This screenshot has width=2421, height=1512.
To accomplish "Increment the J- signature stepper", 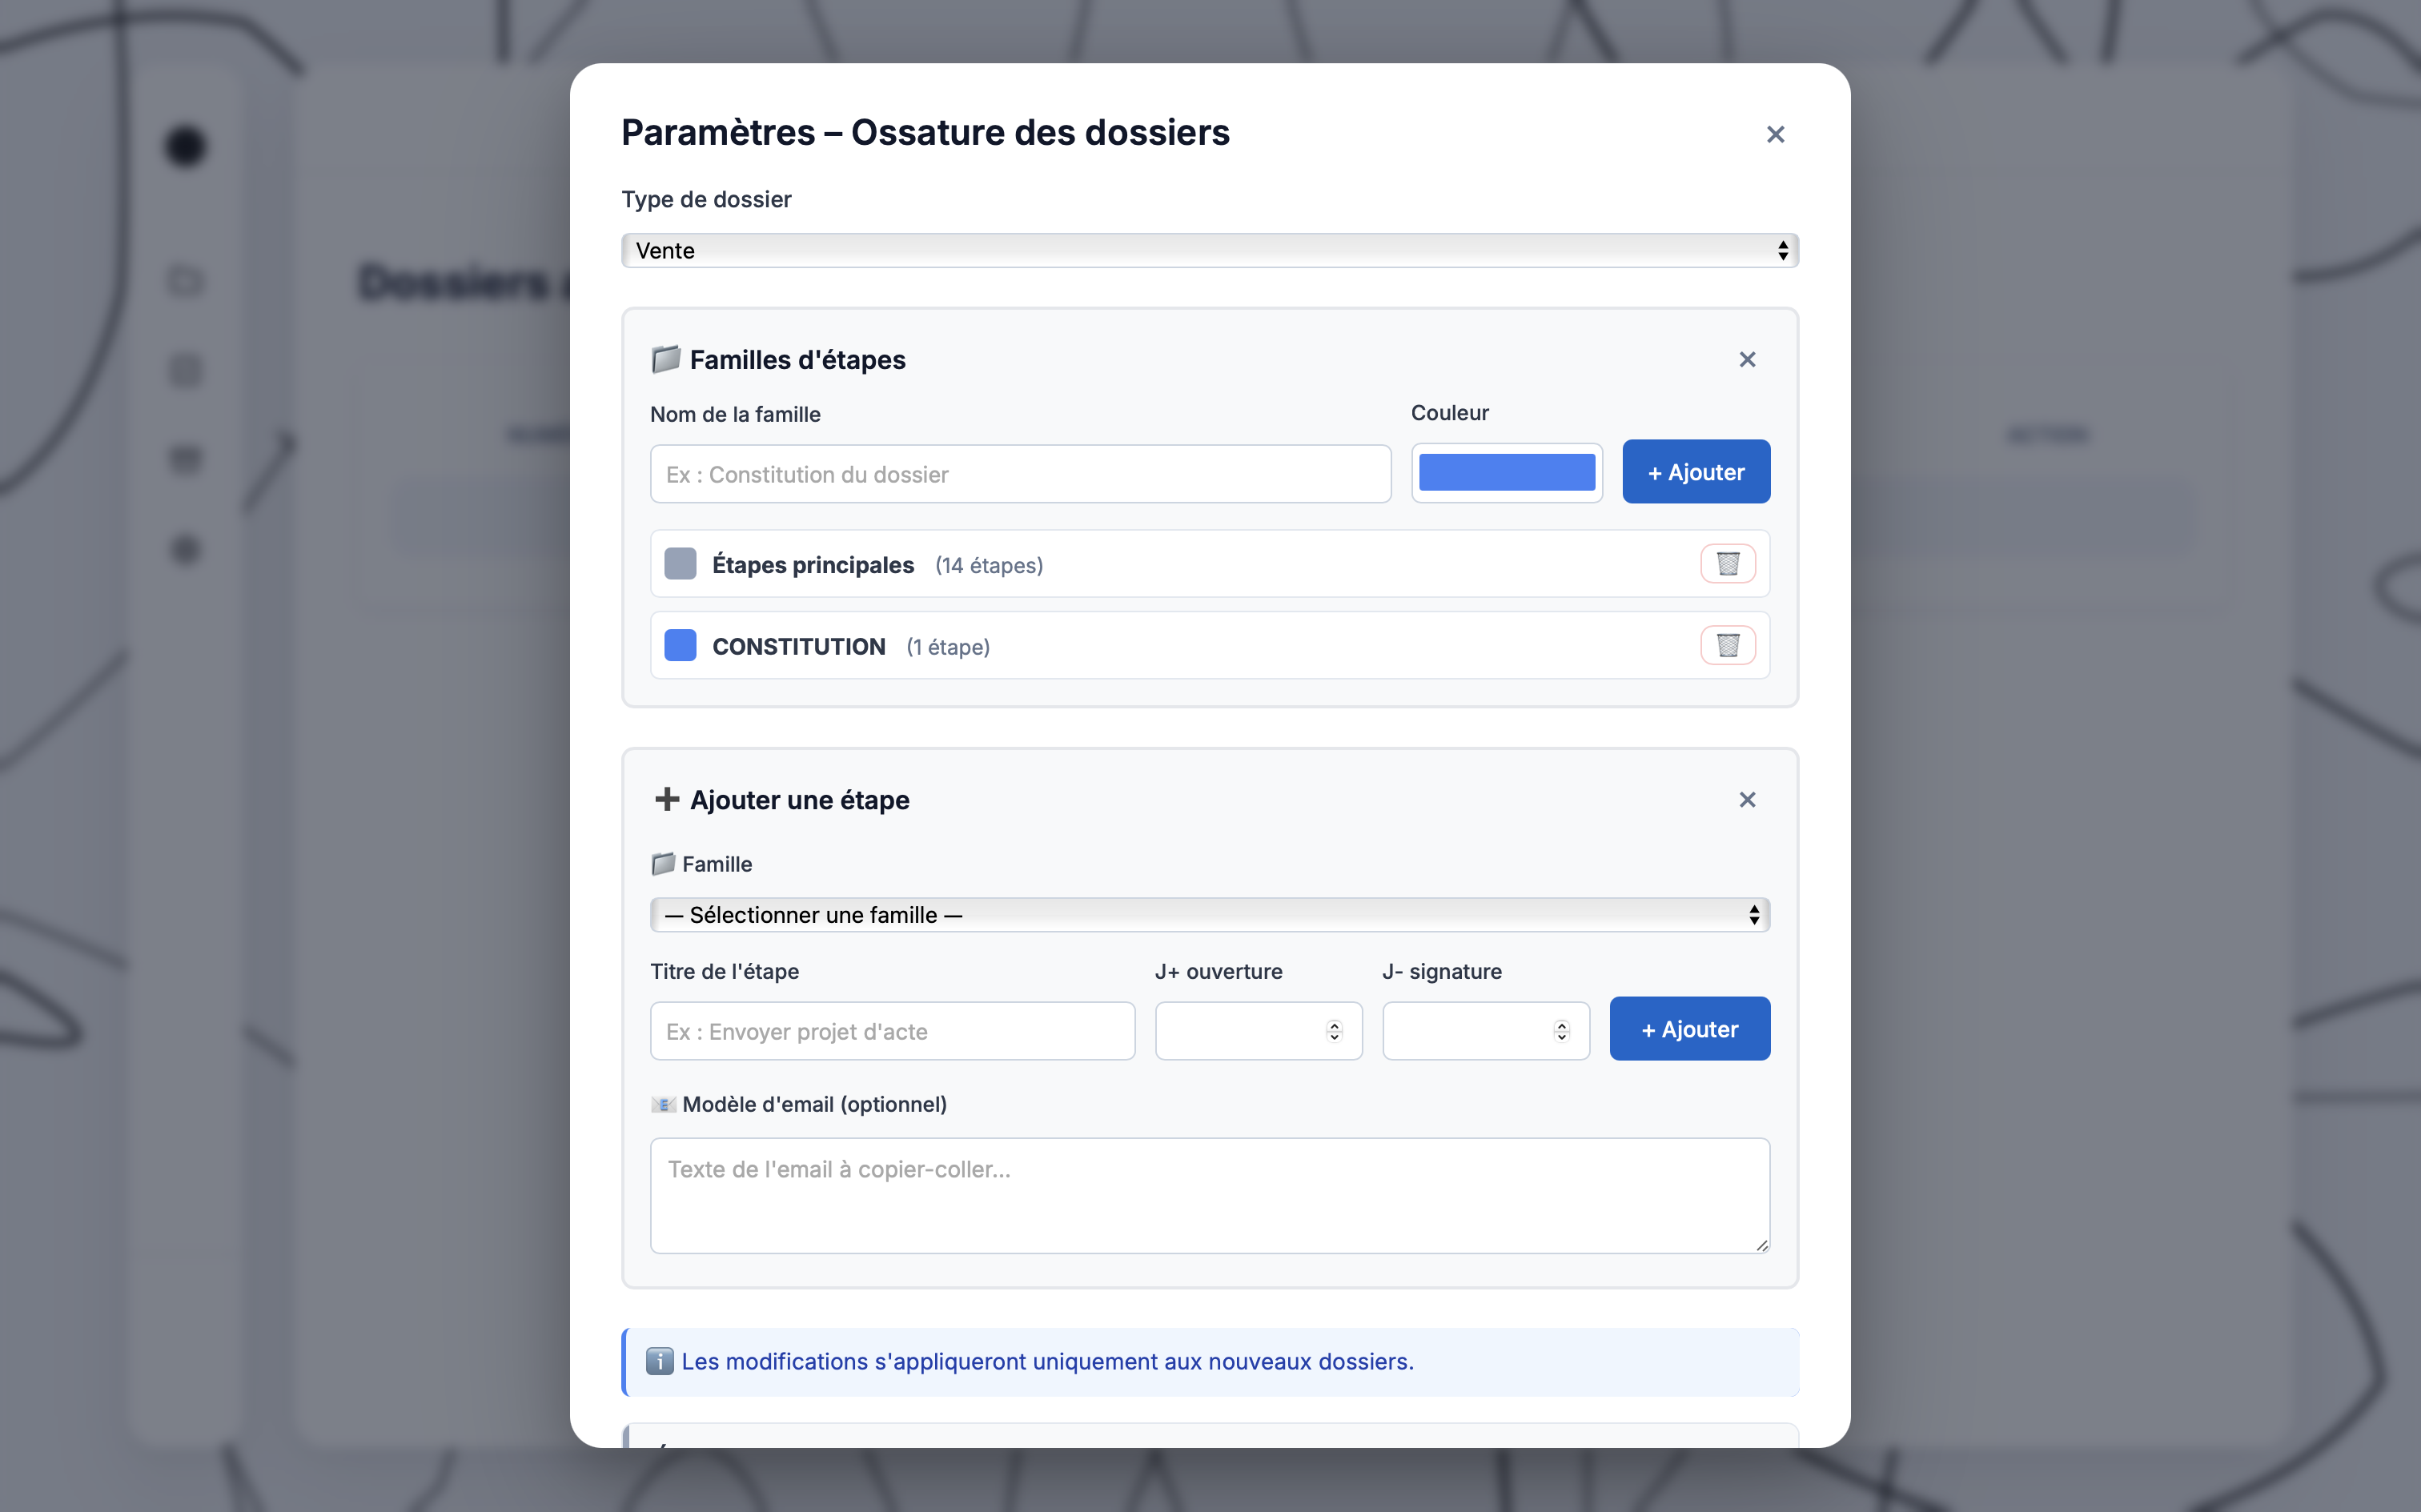I will [1560, 1024].
